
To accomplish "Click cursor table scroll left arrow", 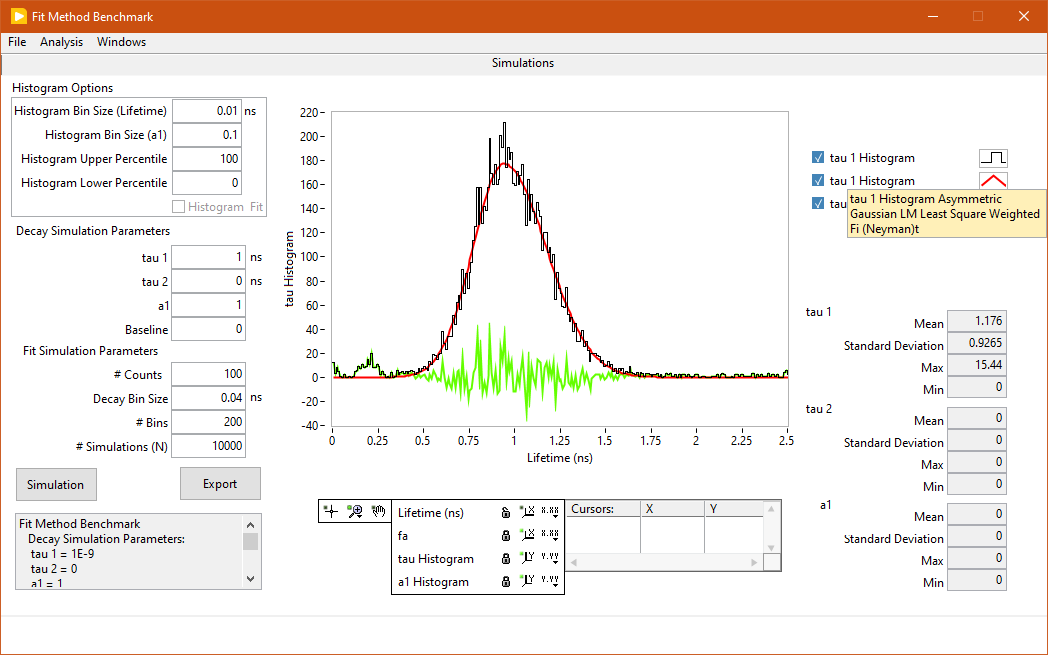I will (x=573, y=563).
